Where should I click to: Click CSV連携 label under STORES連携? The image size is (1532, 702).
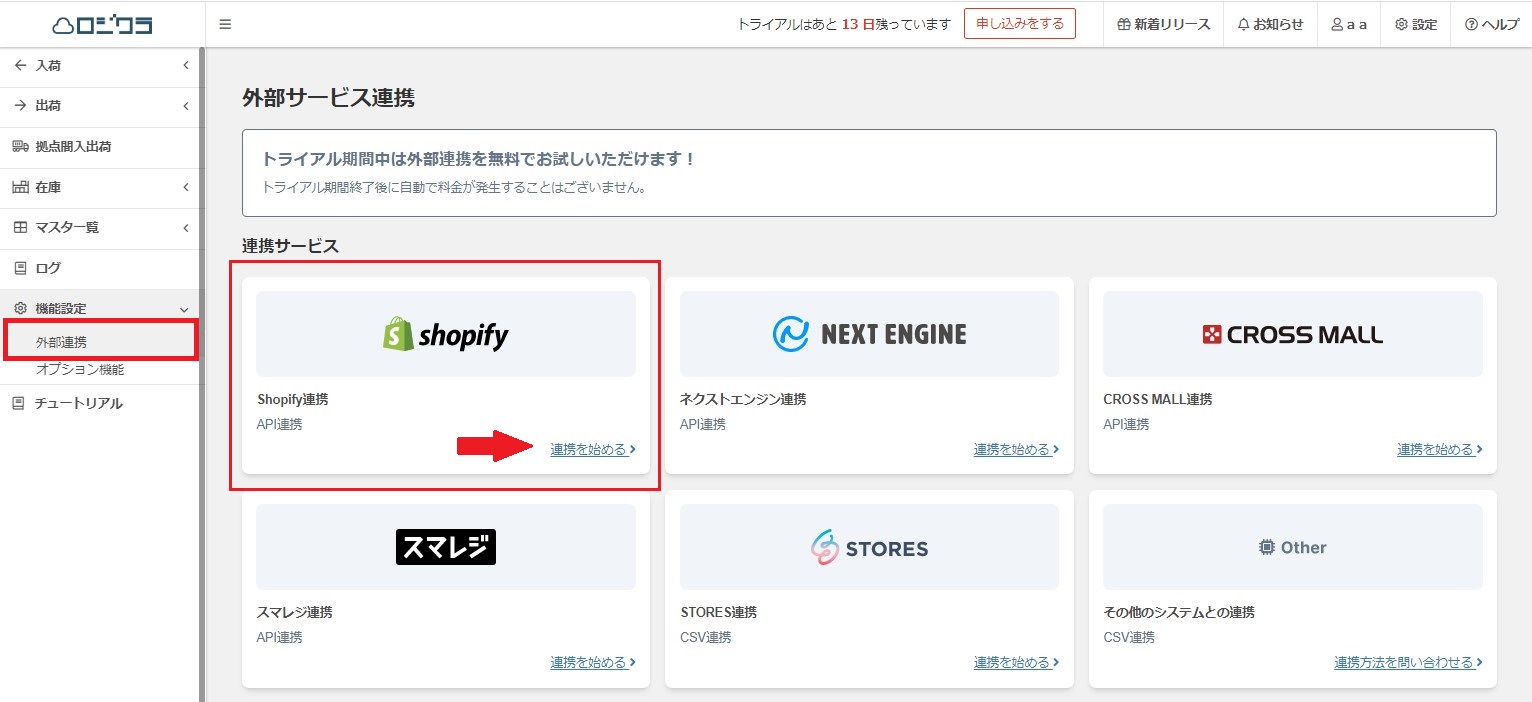coord(706,637)
